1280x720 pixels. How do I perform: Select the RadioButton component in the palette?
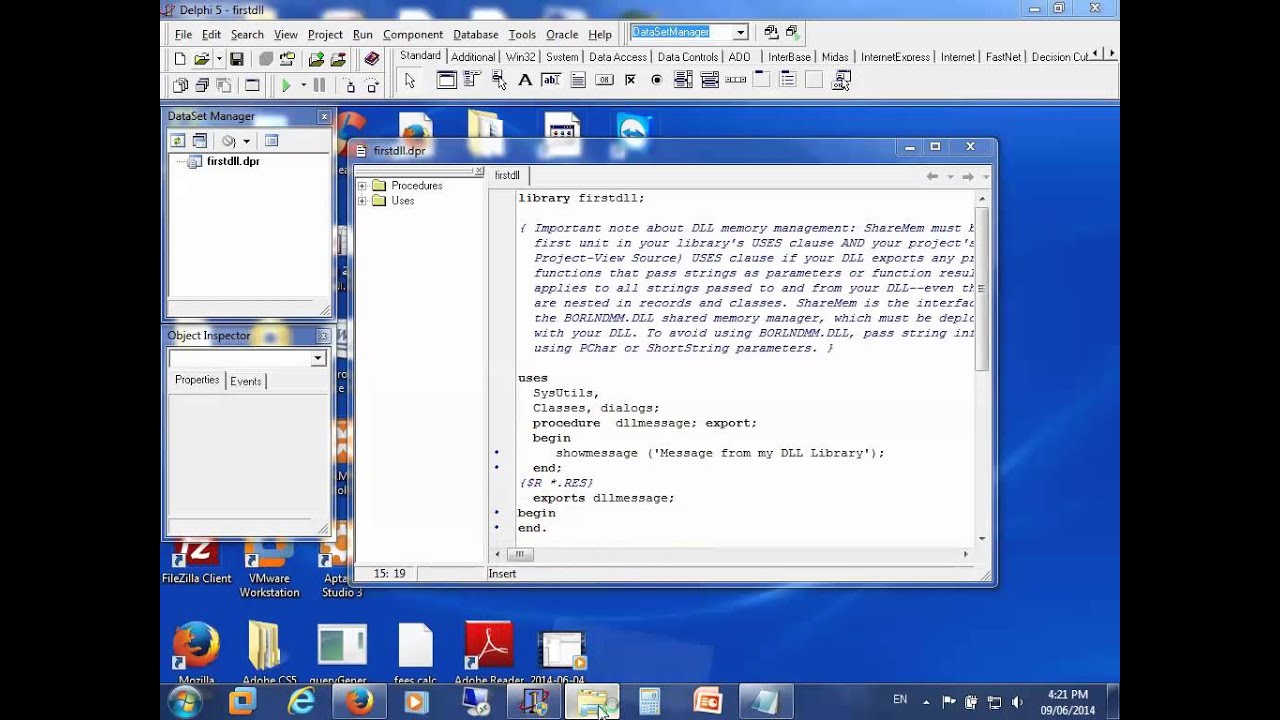(656, 81)
